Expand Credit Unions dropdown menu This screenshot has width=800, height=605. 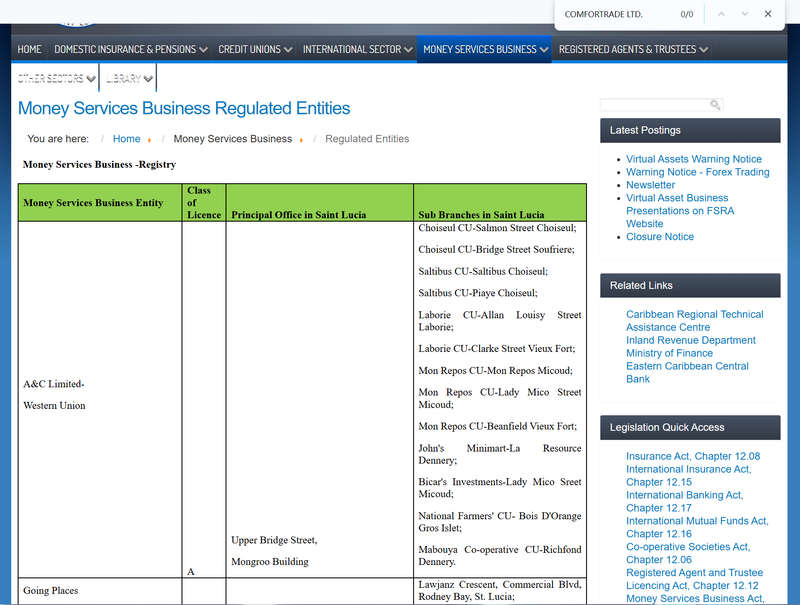tap(255, 49)
